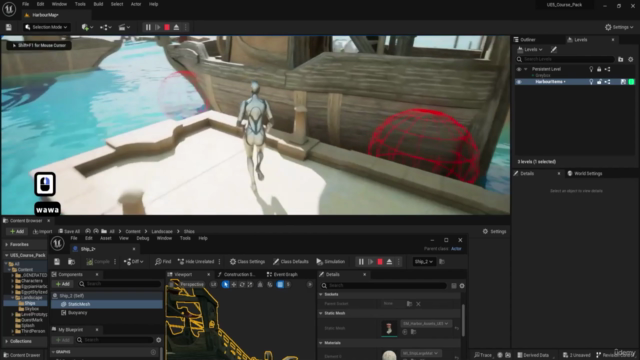
Task: Click Find in blueprint editor toolbar
Action: click(163, 262)
